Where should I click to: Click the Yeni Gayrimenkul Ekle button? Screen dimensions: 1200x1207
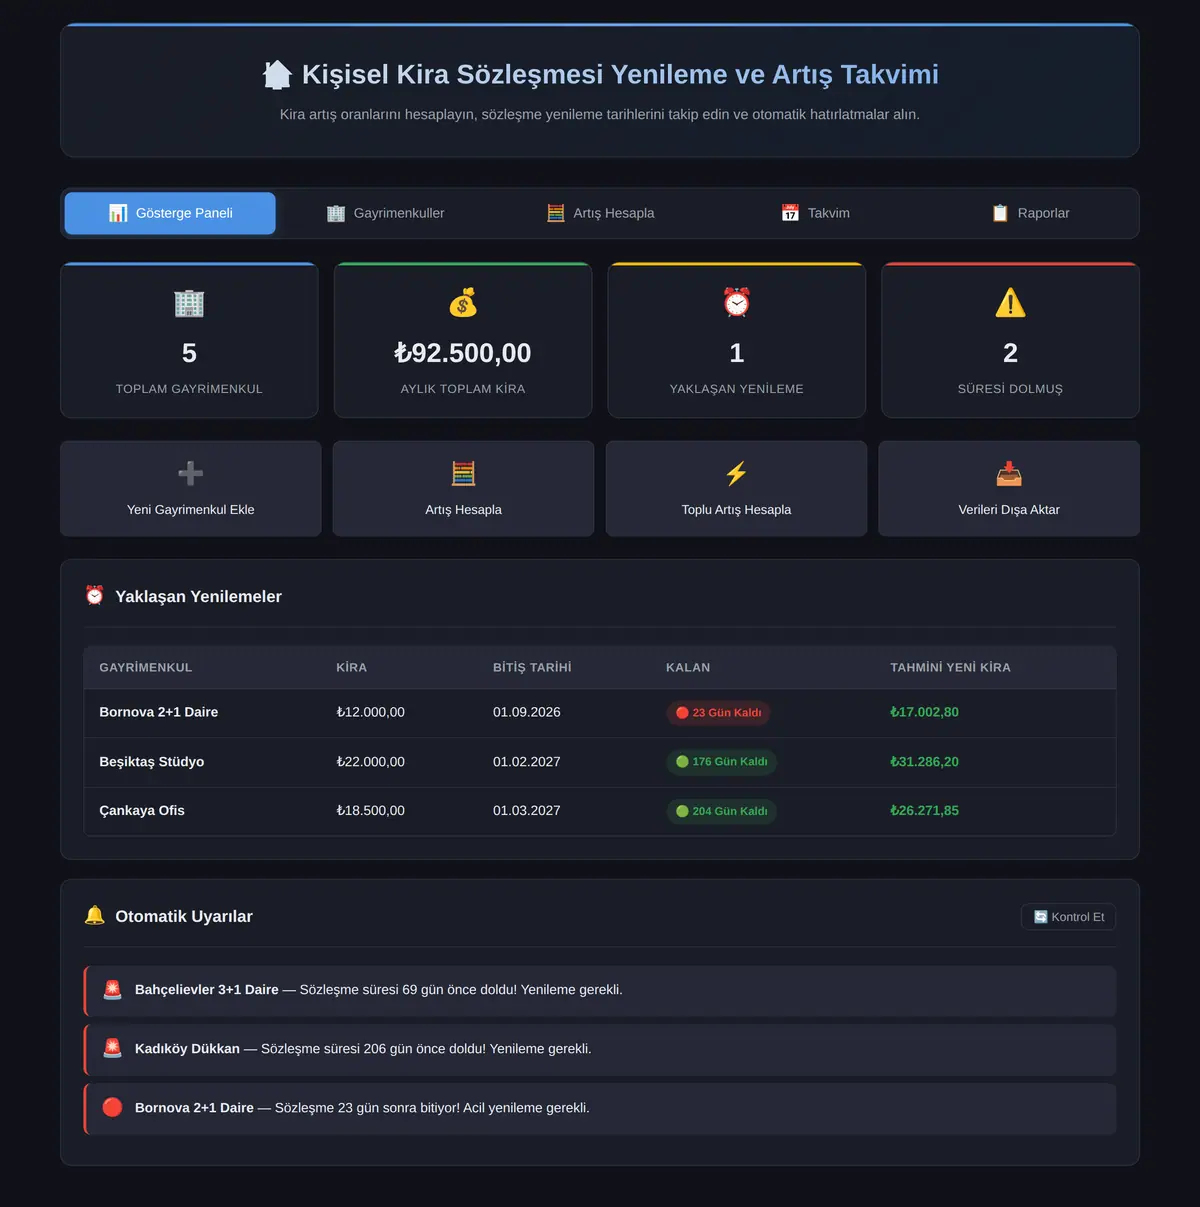pos(191,489)
